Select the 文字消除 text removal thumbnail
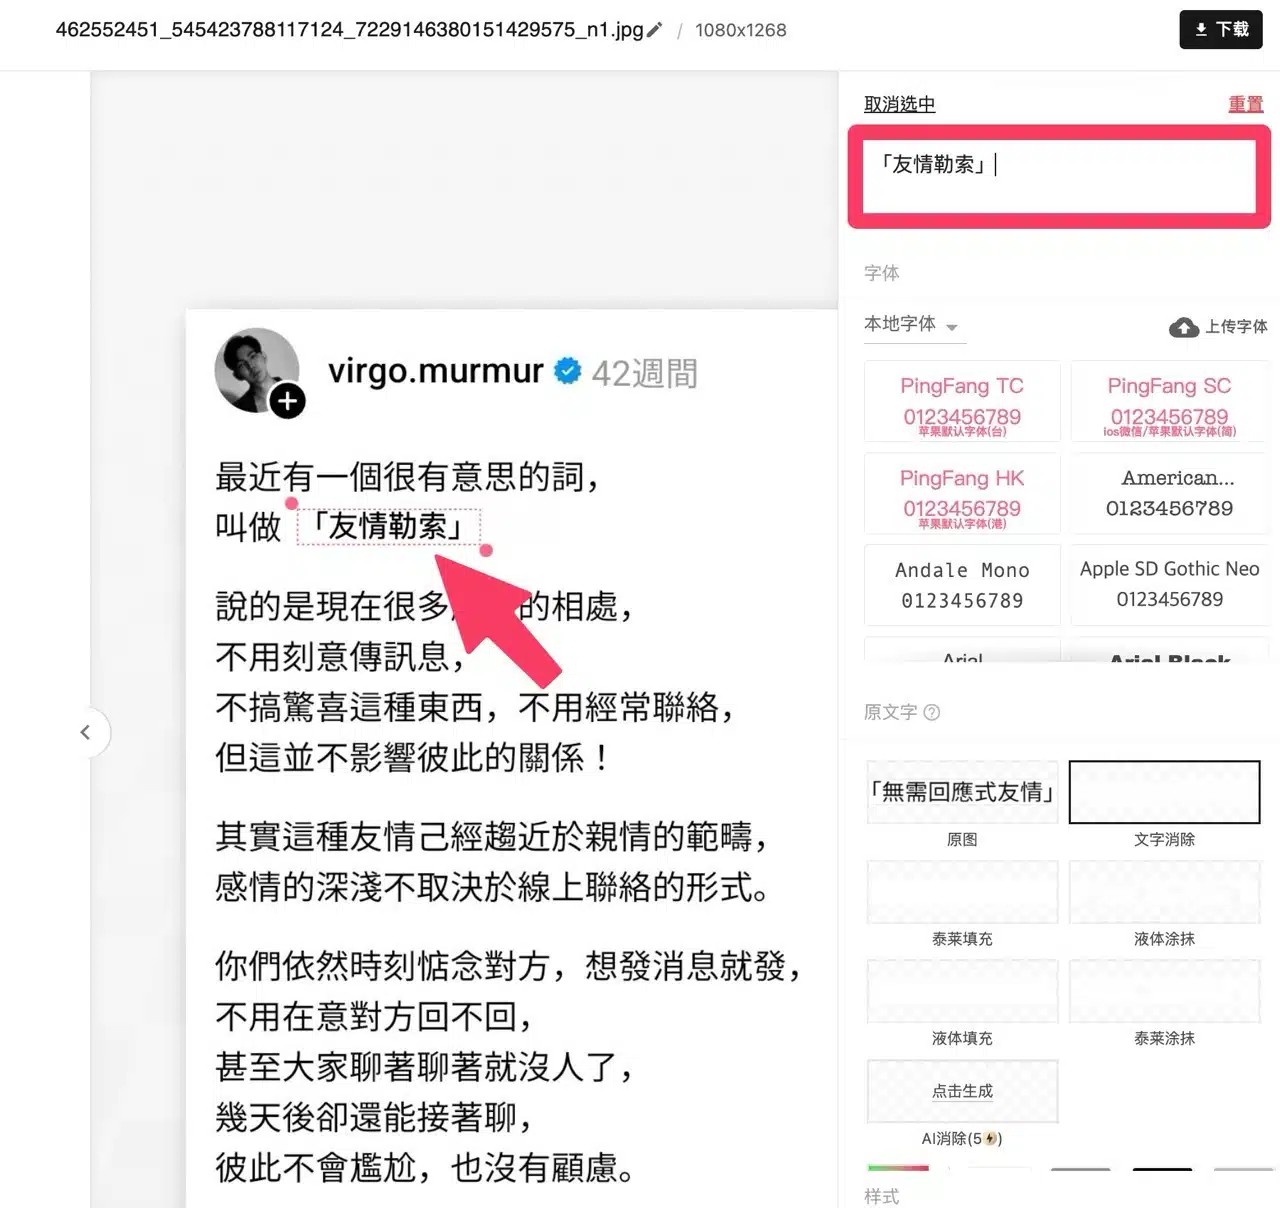 1164,792
